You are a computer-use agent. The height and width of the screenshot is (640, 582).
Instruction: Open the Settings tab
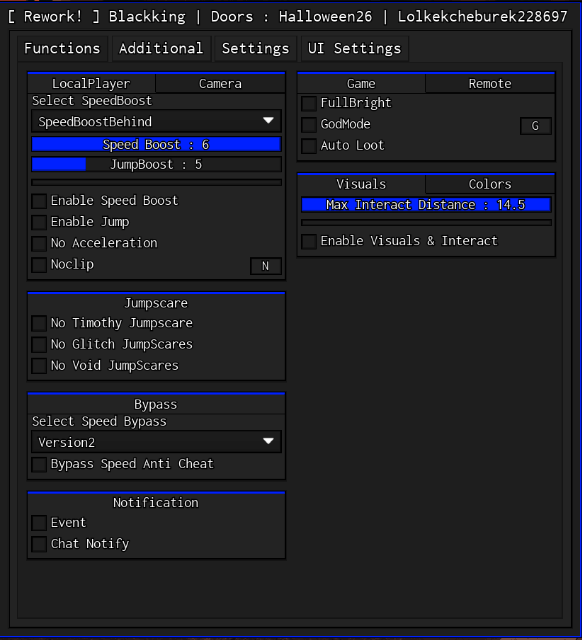coord(255,49)
